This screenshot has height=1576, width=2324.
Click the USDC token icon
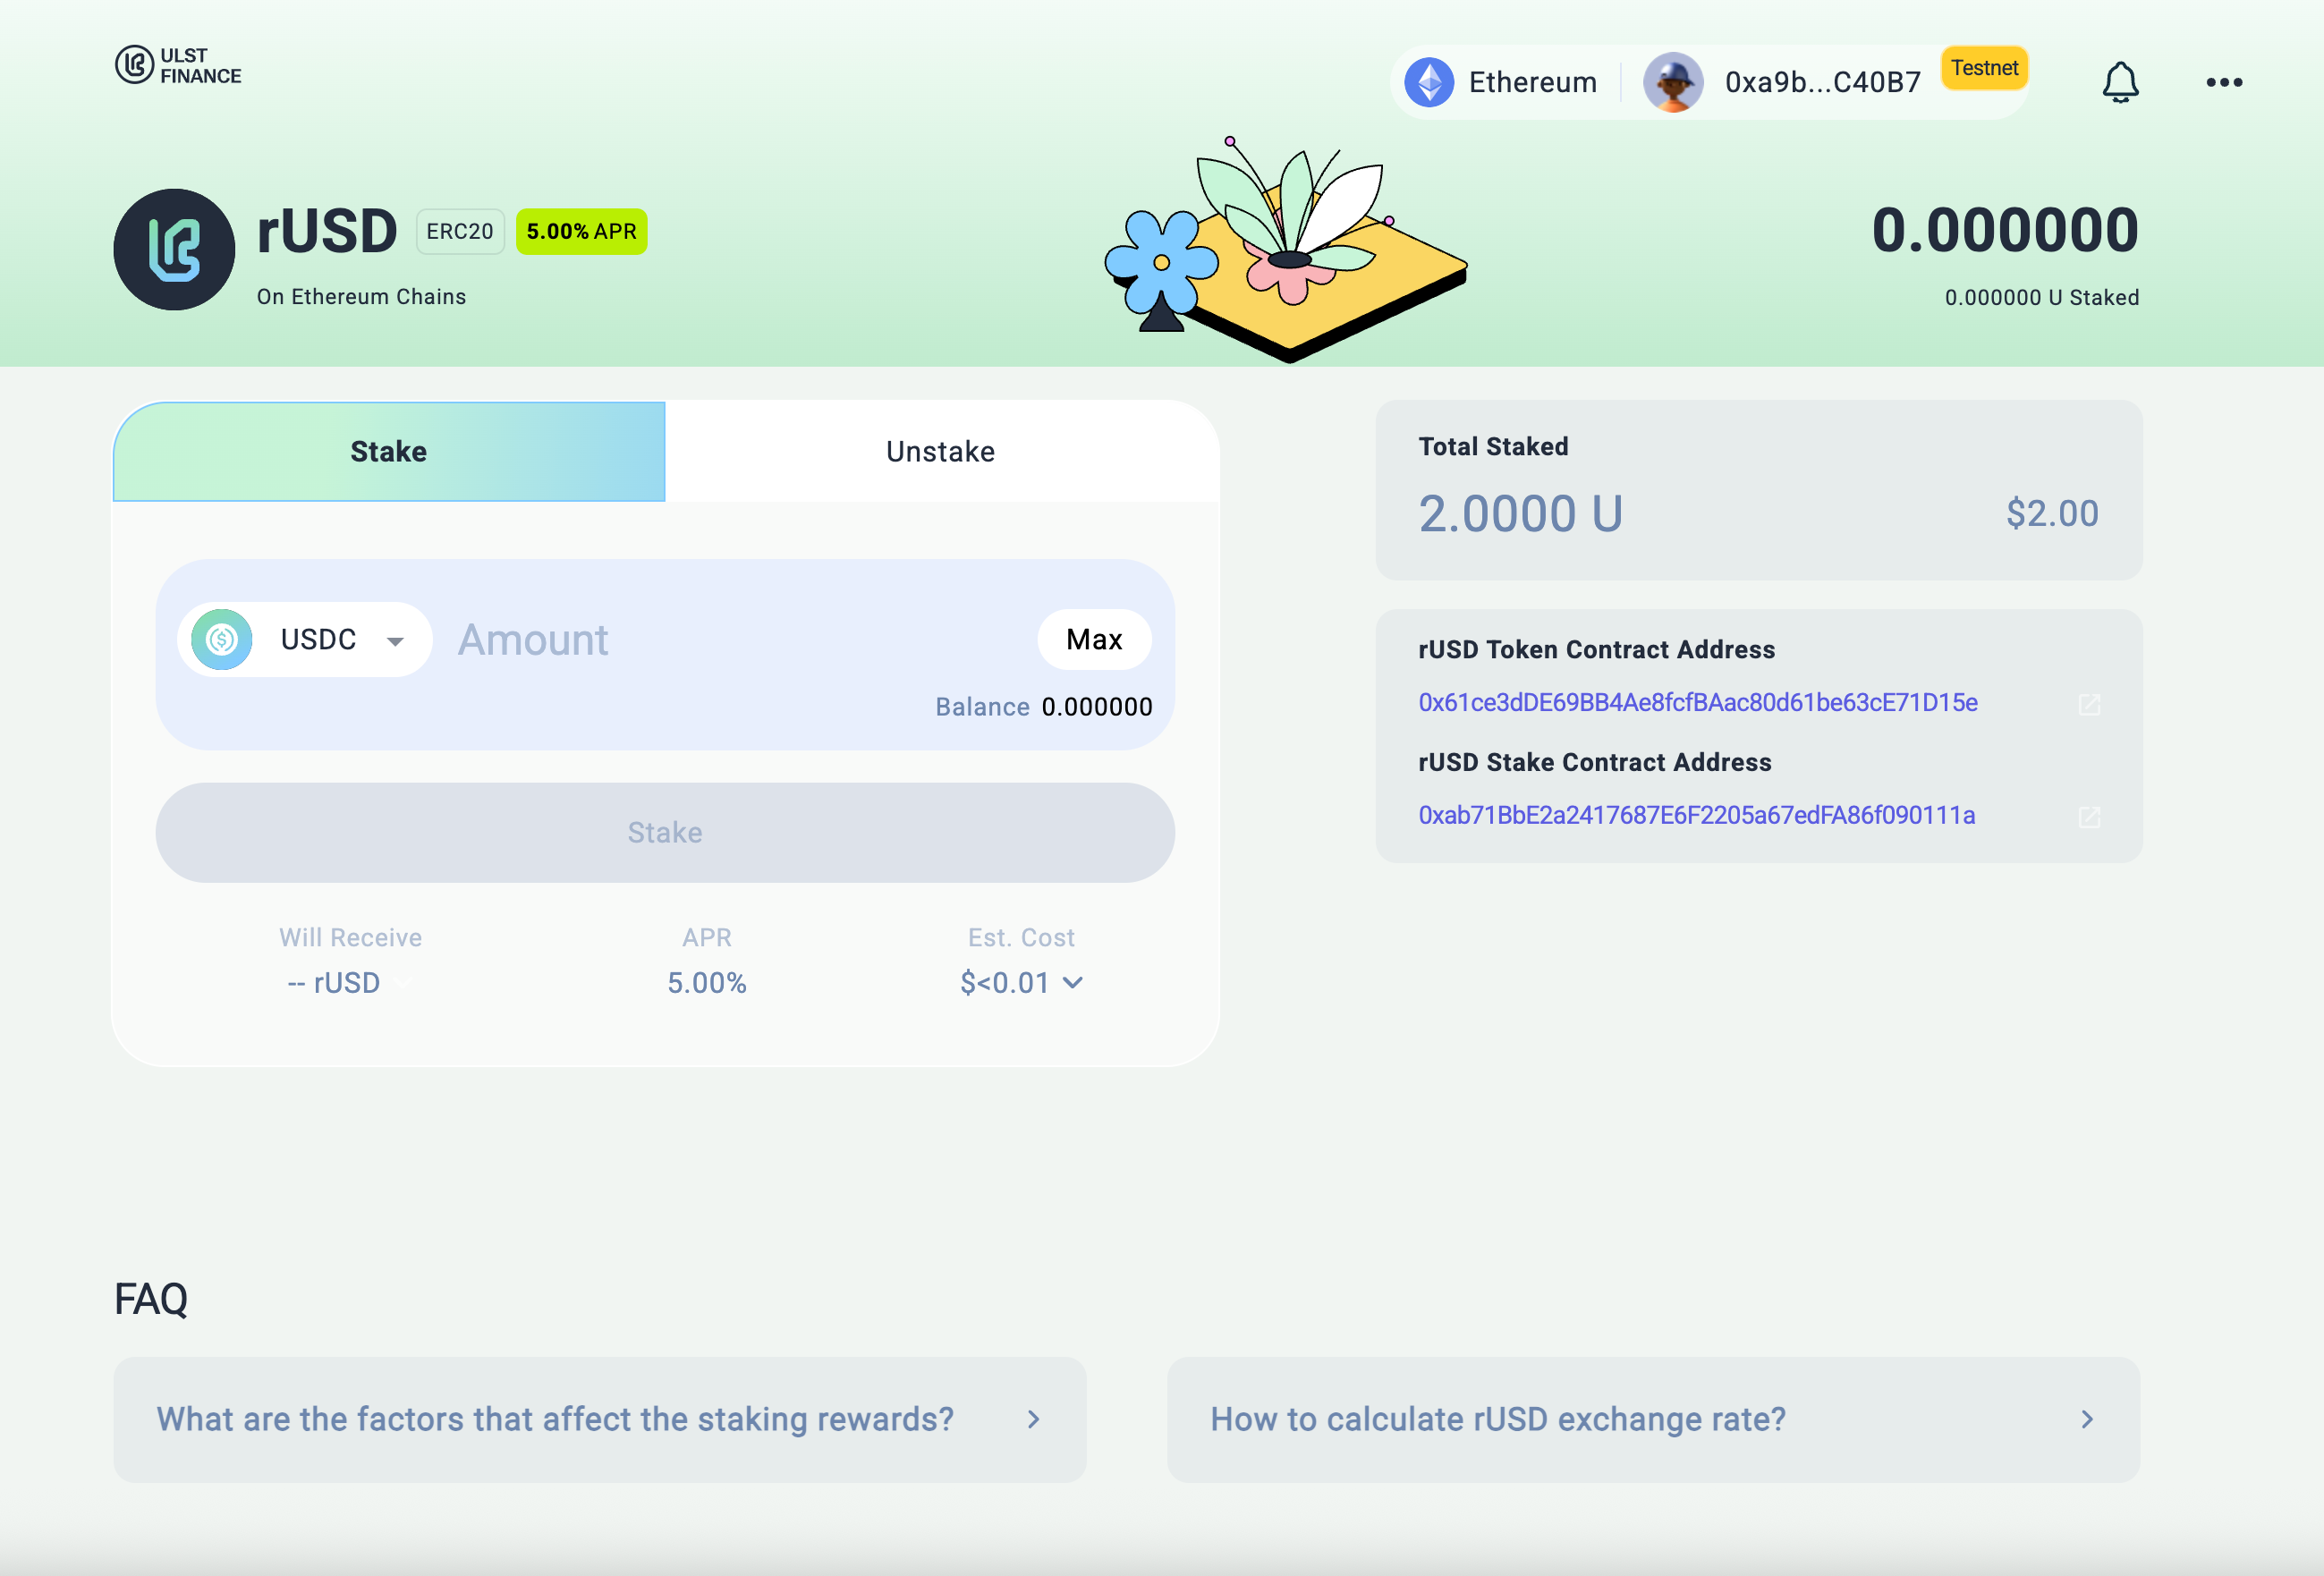(x=221, y=639)
